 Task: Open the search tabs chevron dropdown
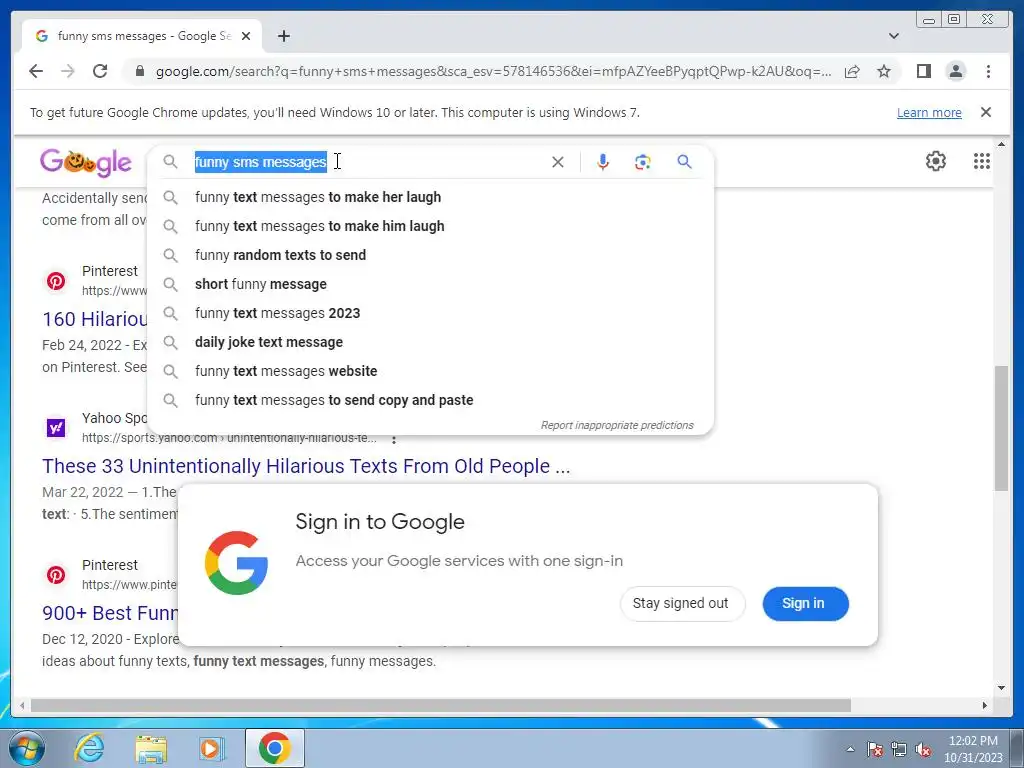(893, 36)
